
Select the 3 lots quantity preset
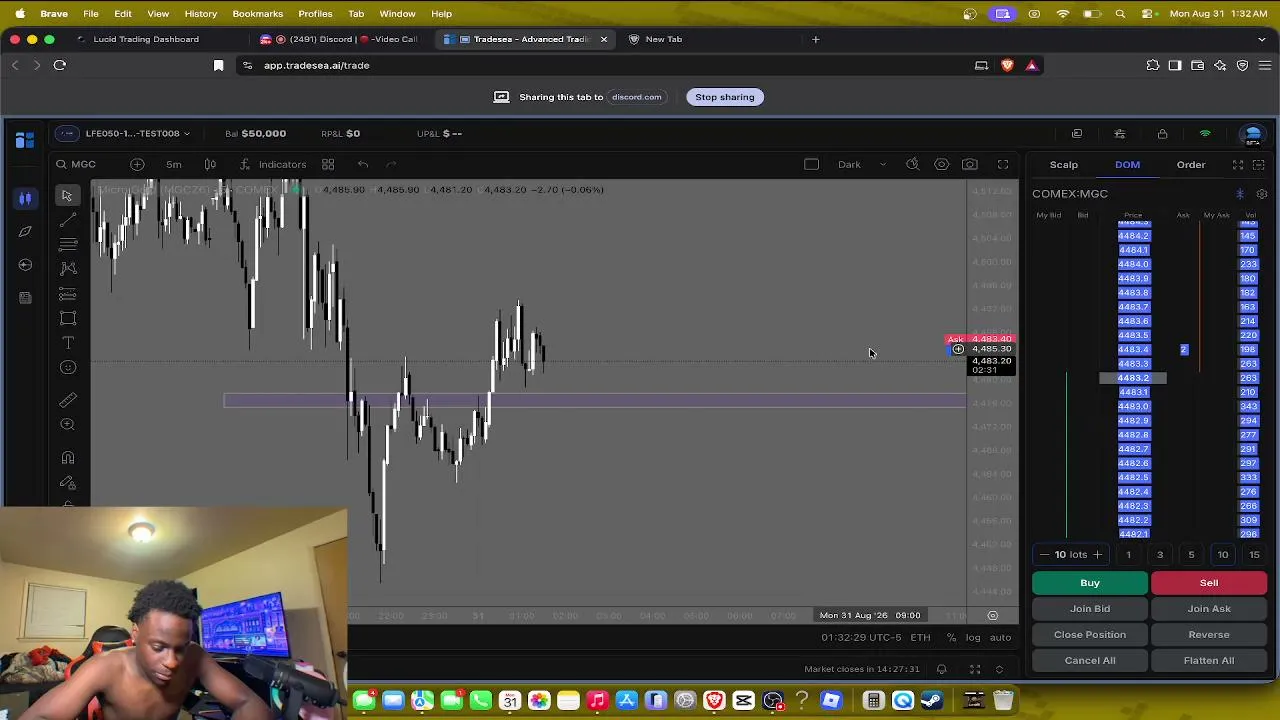(x=1160, y=555)
